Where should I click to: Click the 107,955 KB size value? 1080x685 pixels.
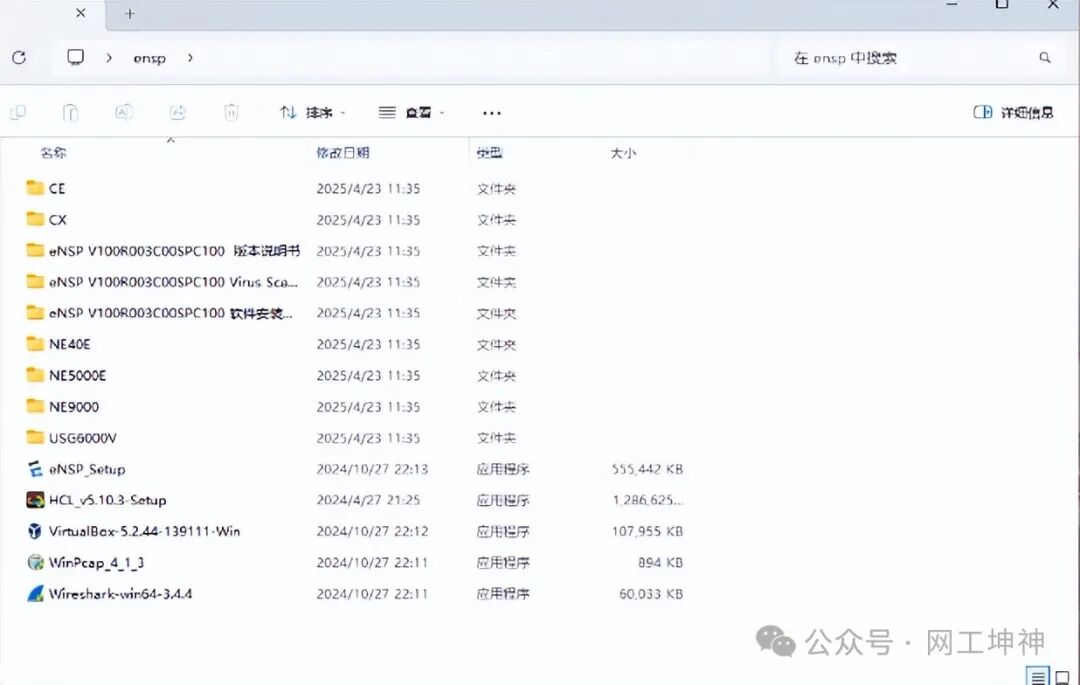pyautogui.click(x=647, y=531)
